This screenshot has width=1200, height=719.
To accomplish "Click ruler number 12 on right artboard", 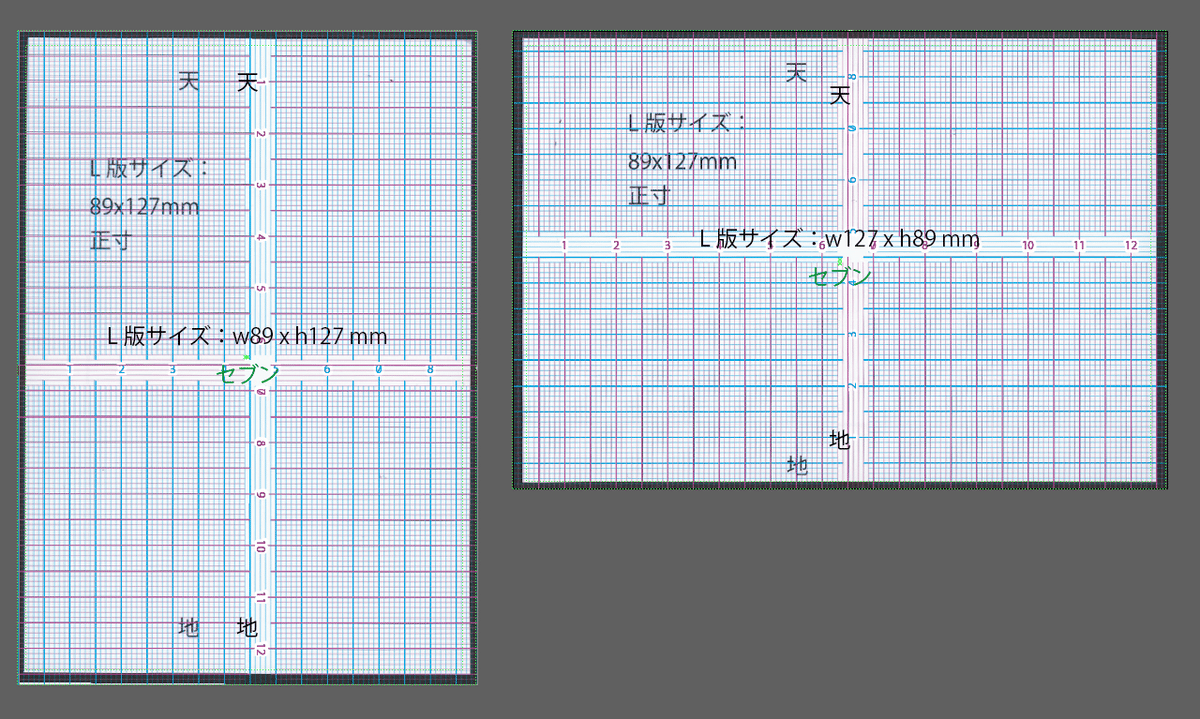I will coord(1130,245).
